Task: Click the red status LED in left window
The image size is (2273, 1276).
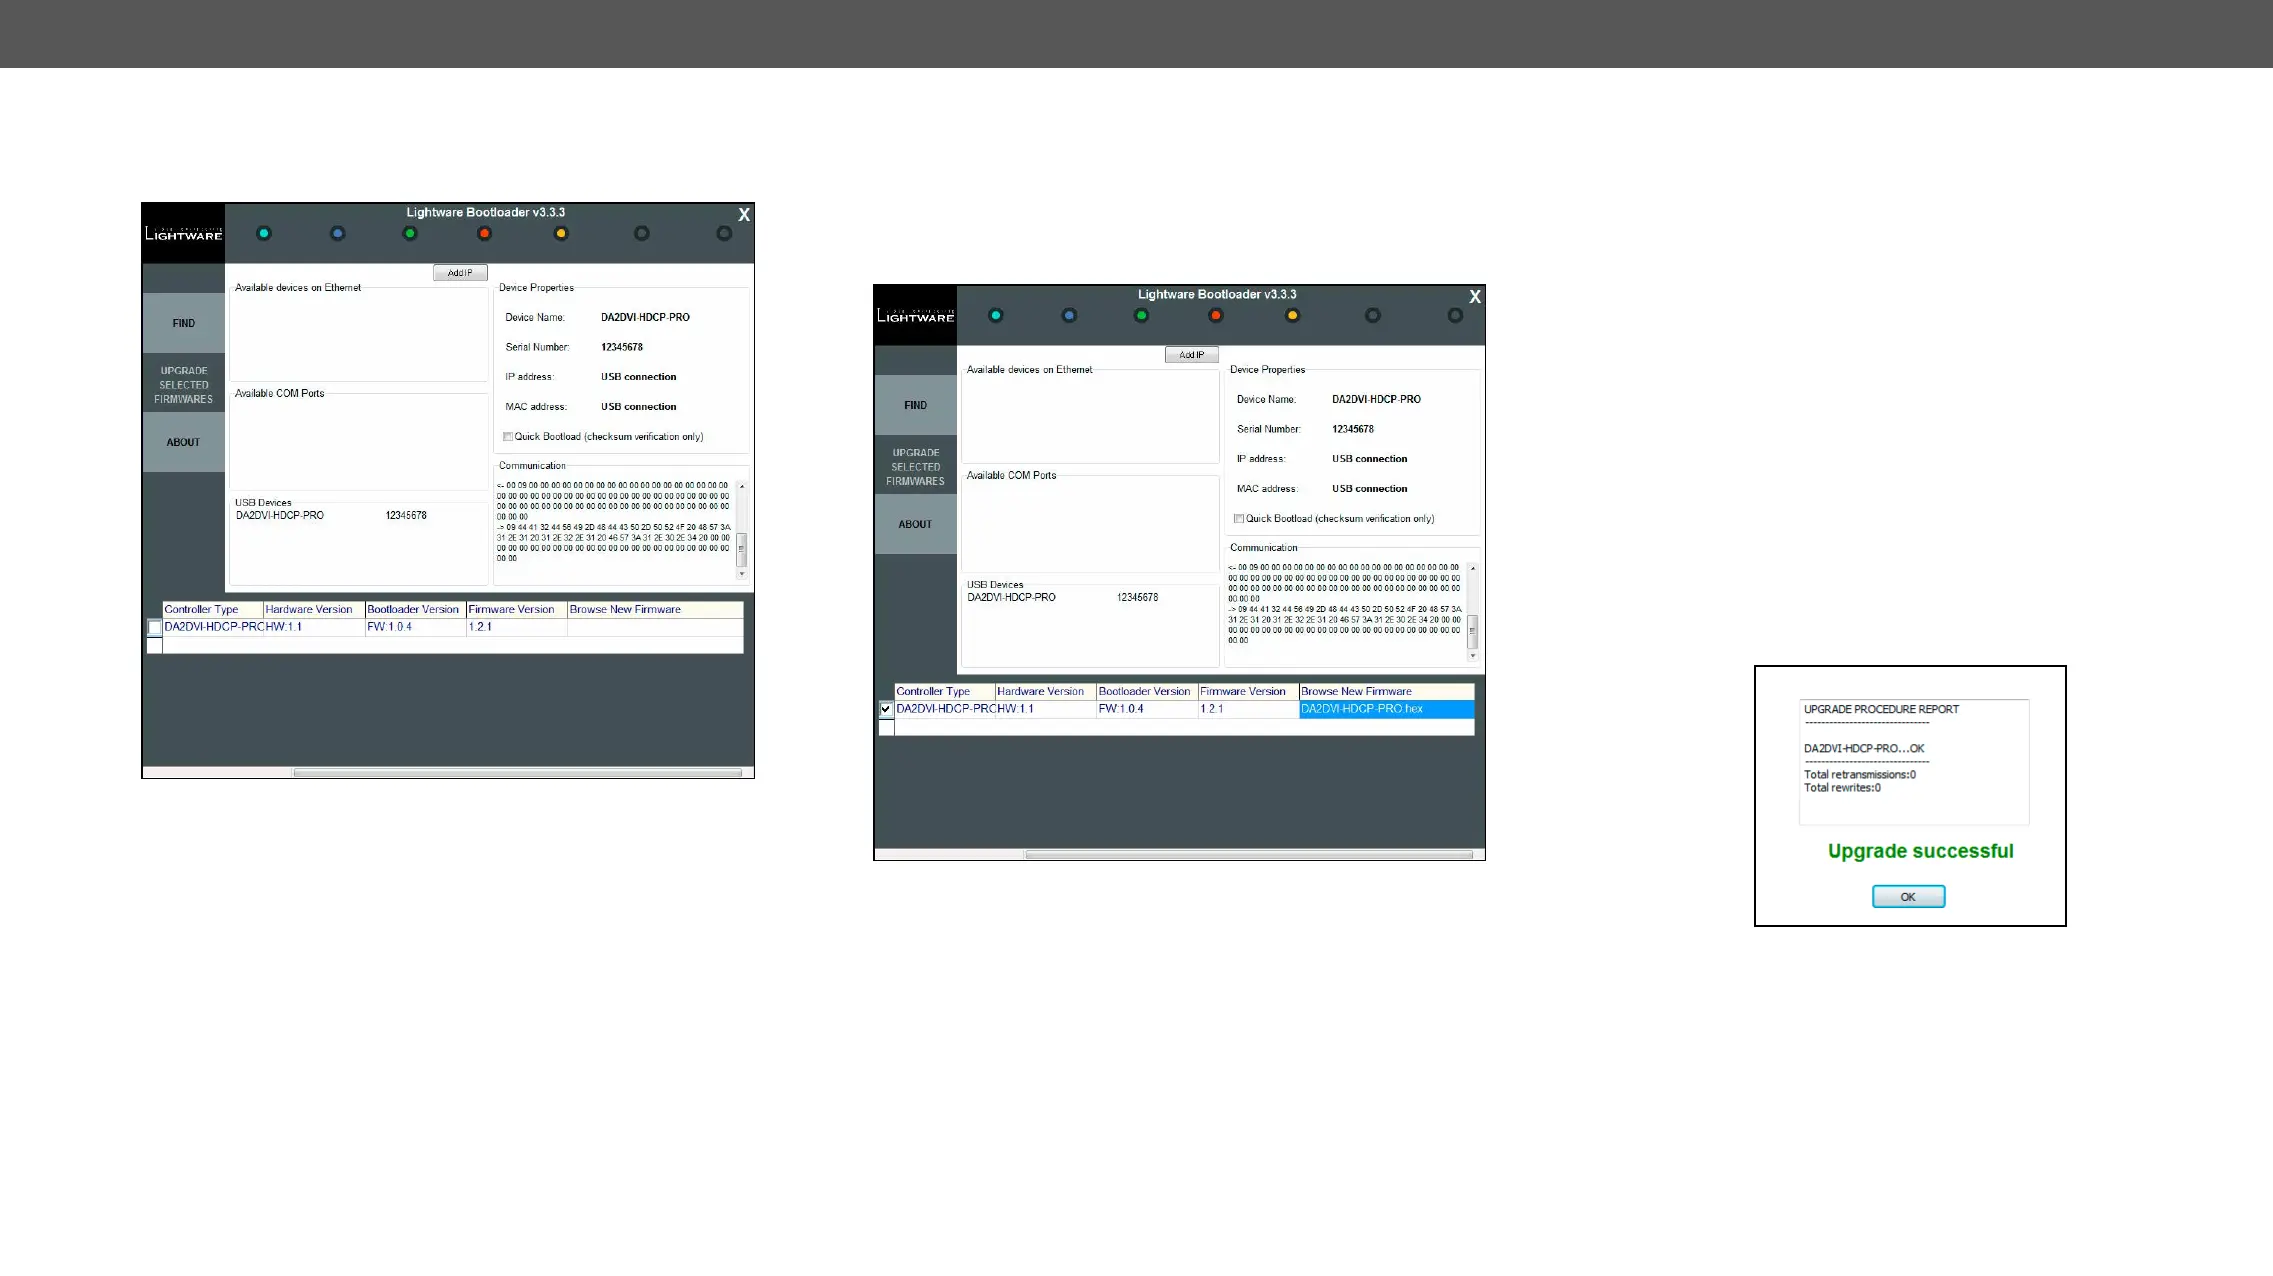Action: (485, 234)
